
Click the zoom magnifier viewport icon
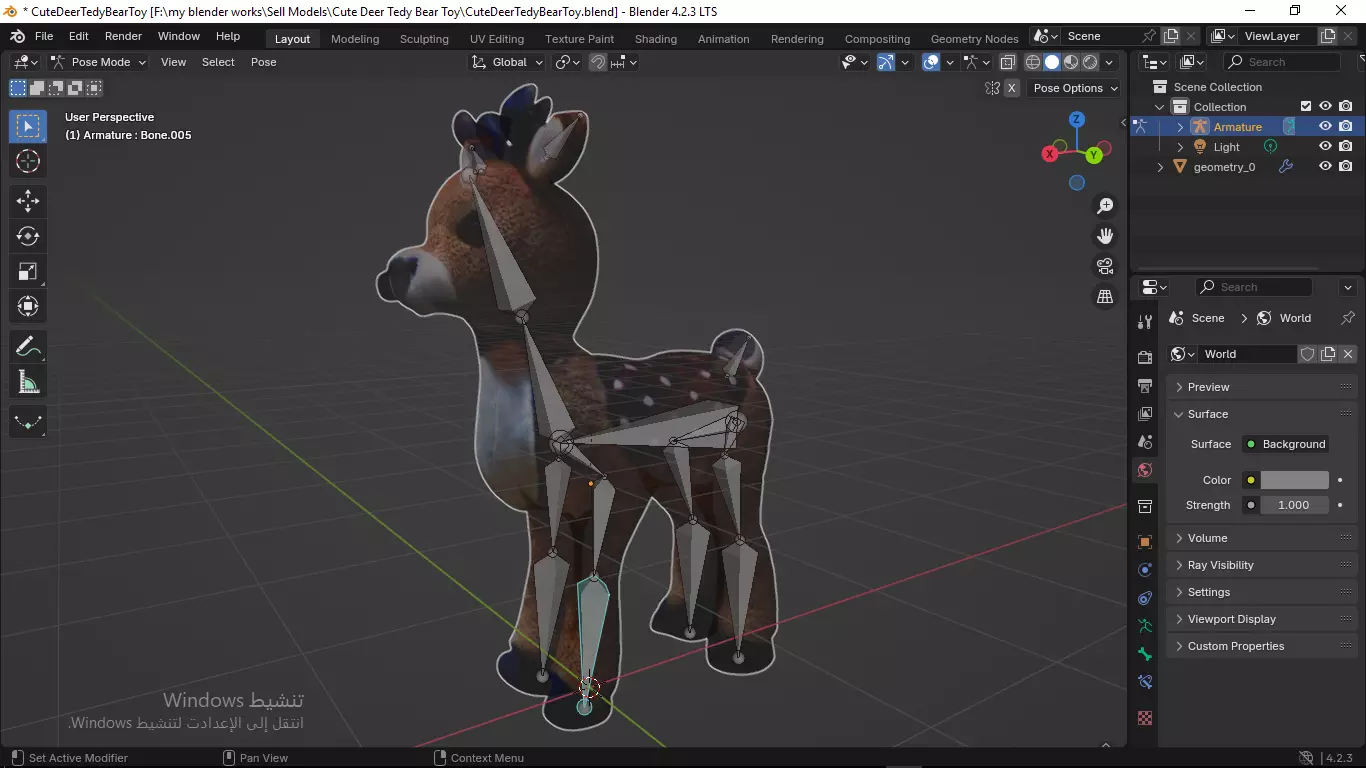pyautogui.click(x=1105, y=206)
